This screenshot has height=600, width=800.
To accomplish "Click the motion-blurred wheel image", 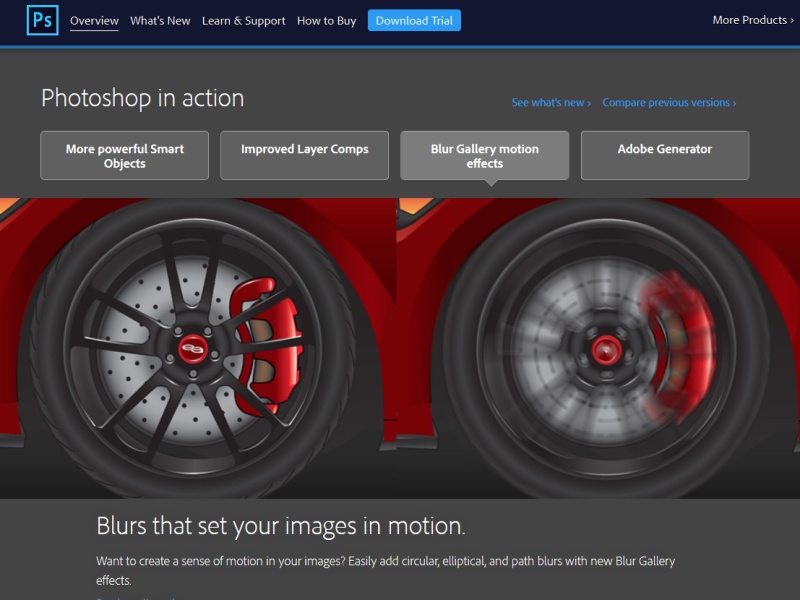I will point(598,348).
